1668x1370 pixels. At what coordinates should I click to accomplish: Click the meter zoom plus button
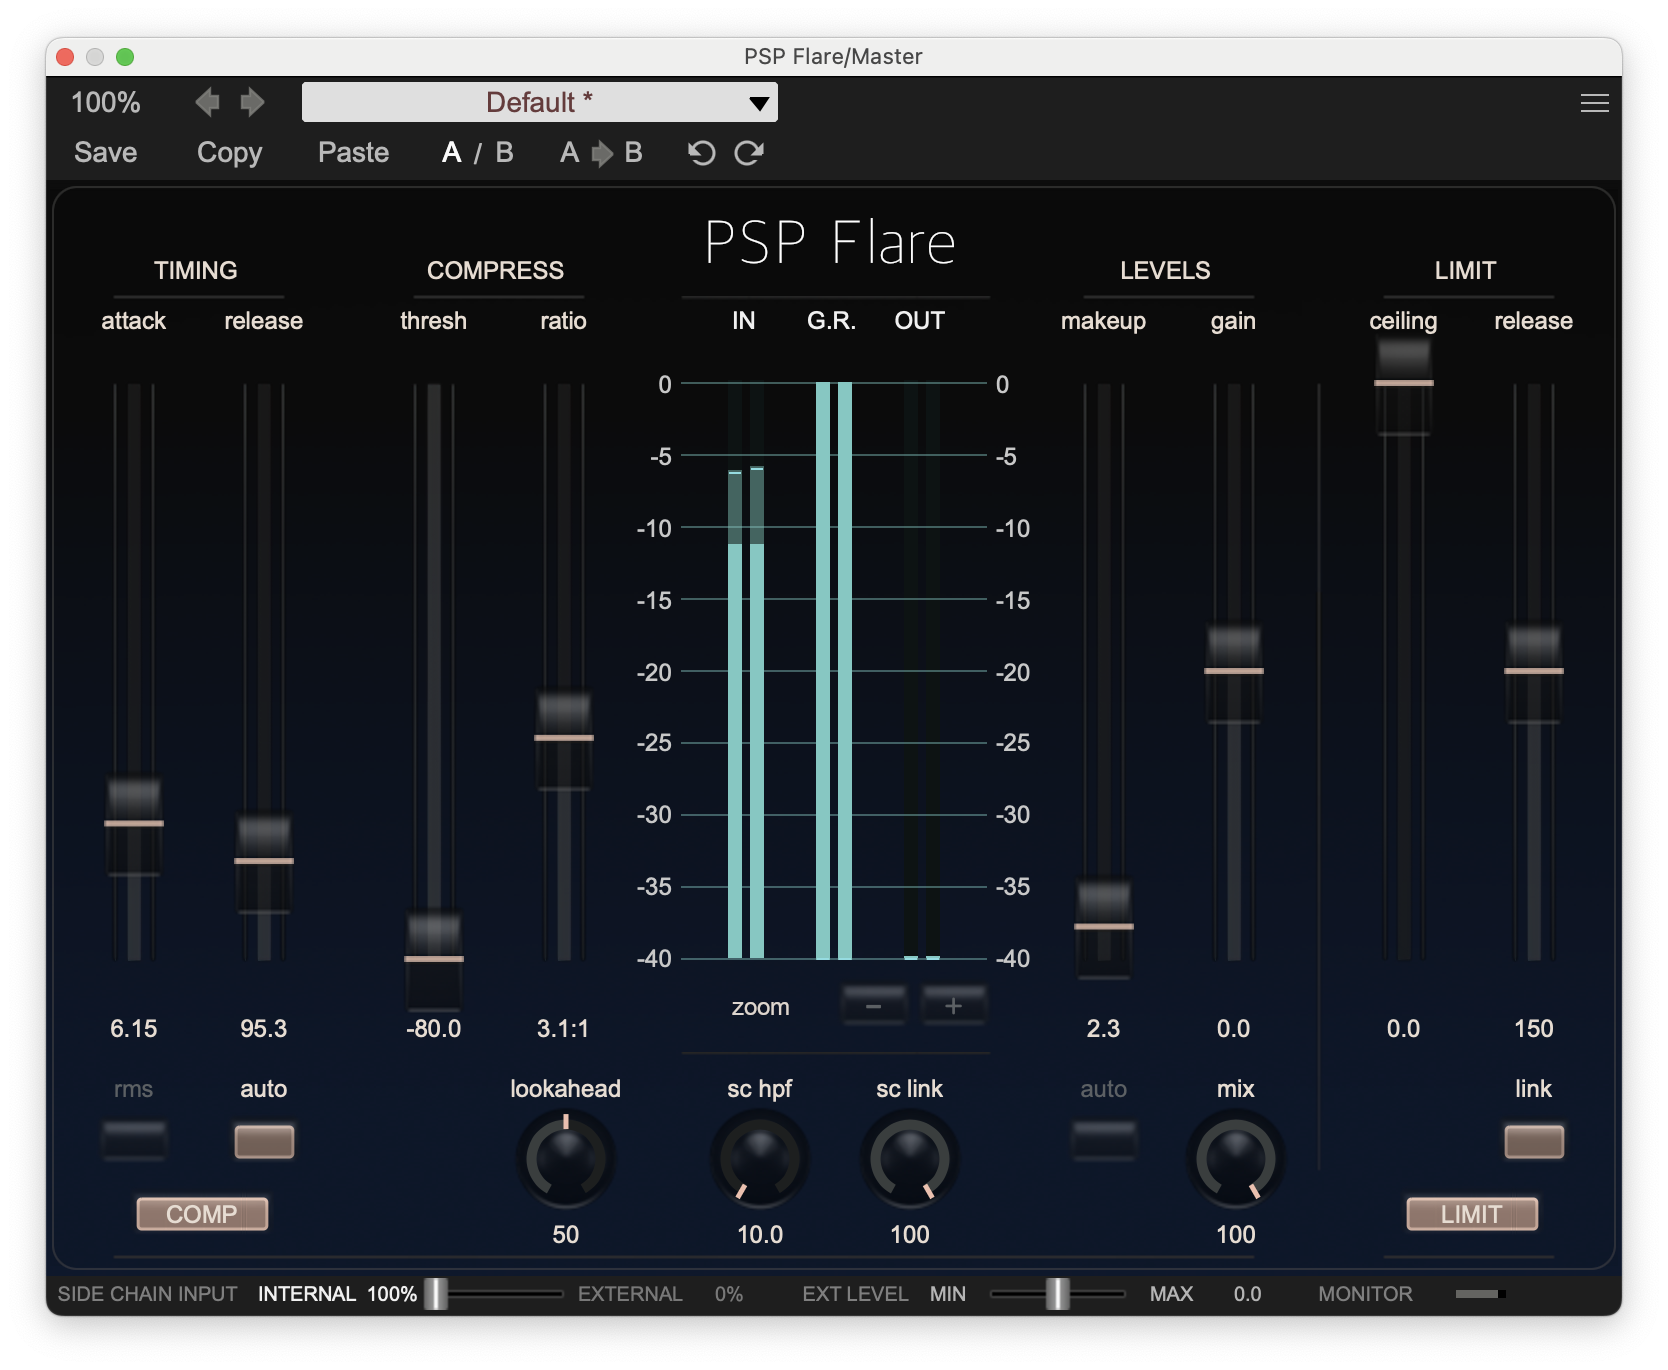953,1006
